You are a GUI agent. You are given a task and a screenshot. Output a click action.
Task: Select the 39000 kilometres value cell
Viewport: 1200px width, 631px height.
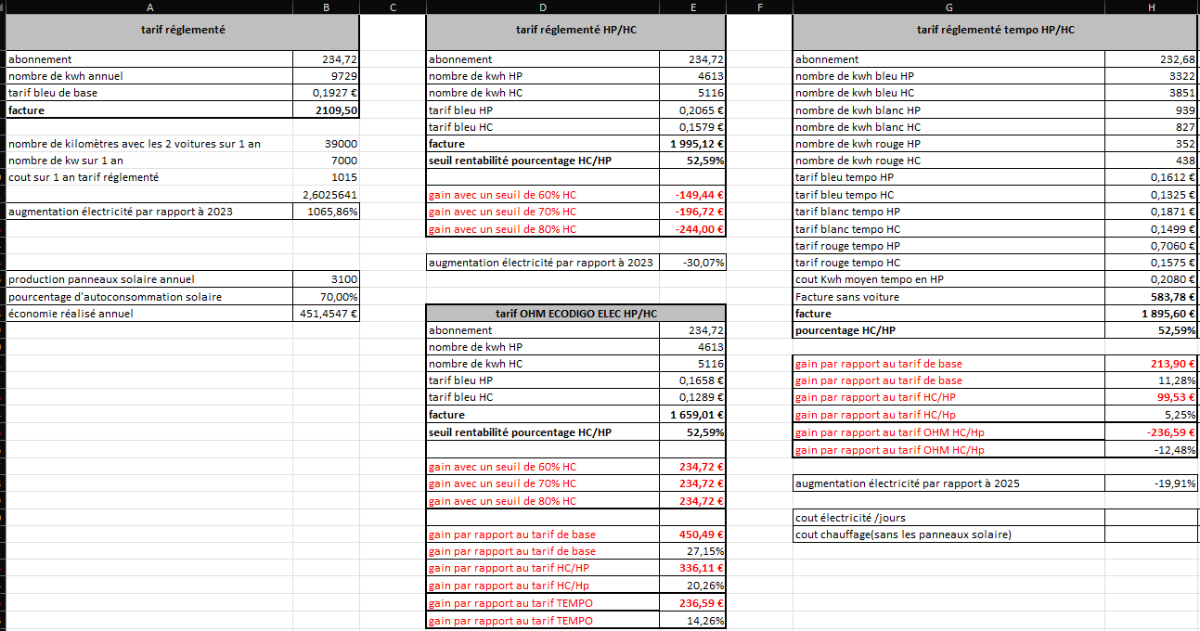[327, 144]
